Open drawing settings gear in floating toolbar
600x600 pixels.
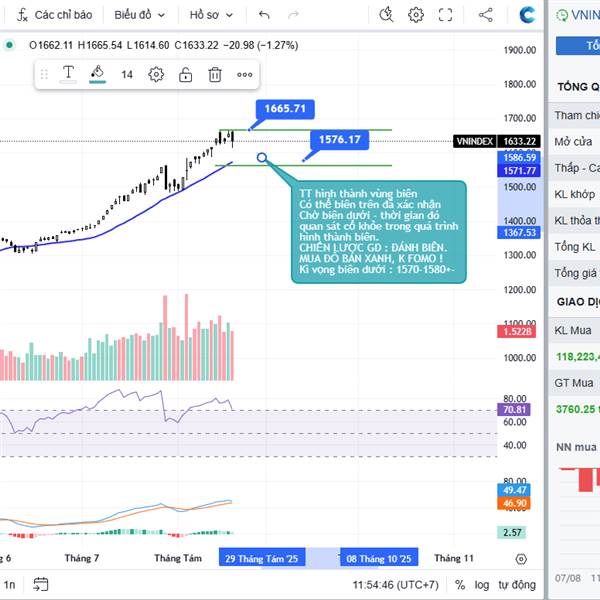tap(156, 74)
